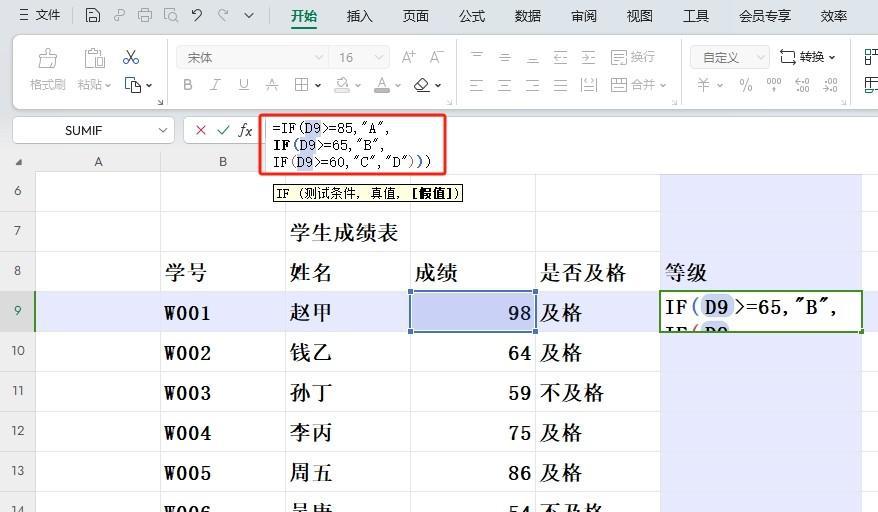Align text left
This screenshot has width=878, height=512.
(x=477, y=85)
